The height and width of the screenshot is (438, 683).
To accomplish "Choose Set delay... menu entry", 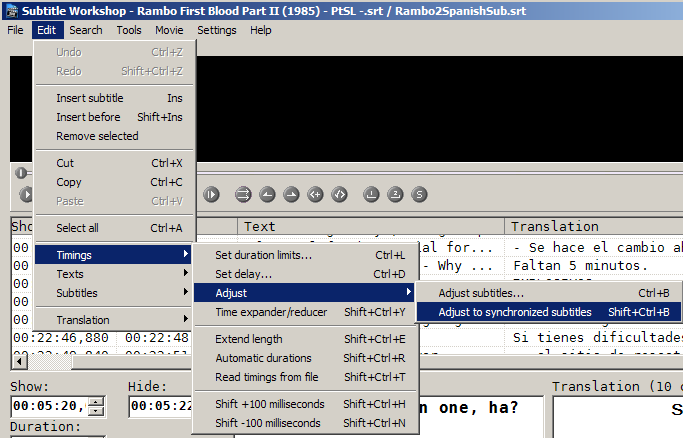I will coord(305,274).
